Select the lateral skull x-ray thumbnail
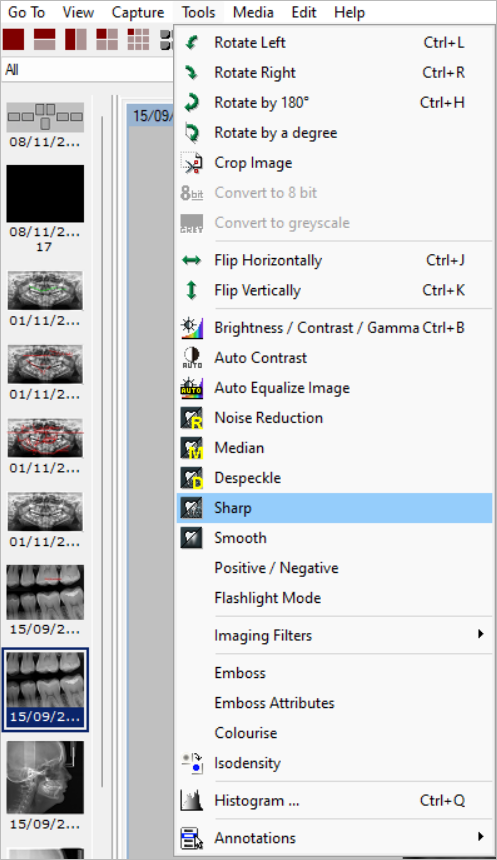This screenshot has width=497, height=860. tap(45, 777)
